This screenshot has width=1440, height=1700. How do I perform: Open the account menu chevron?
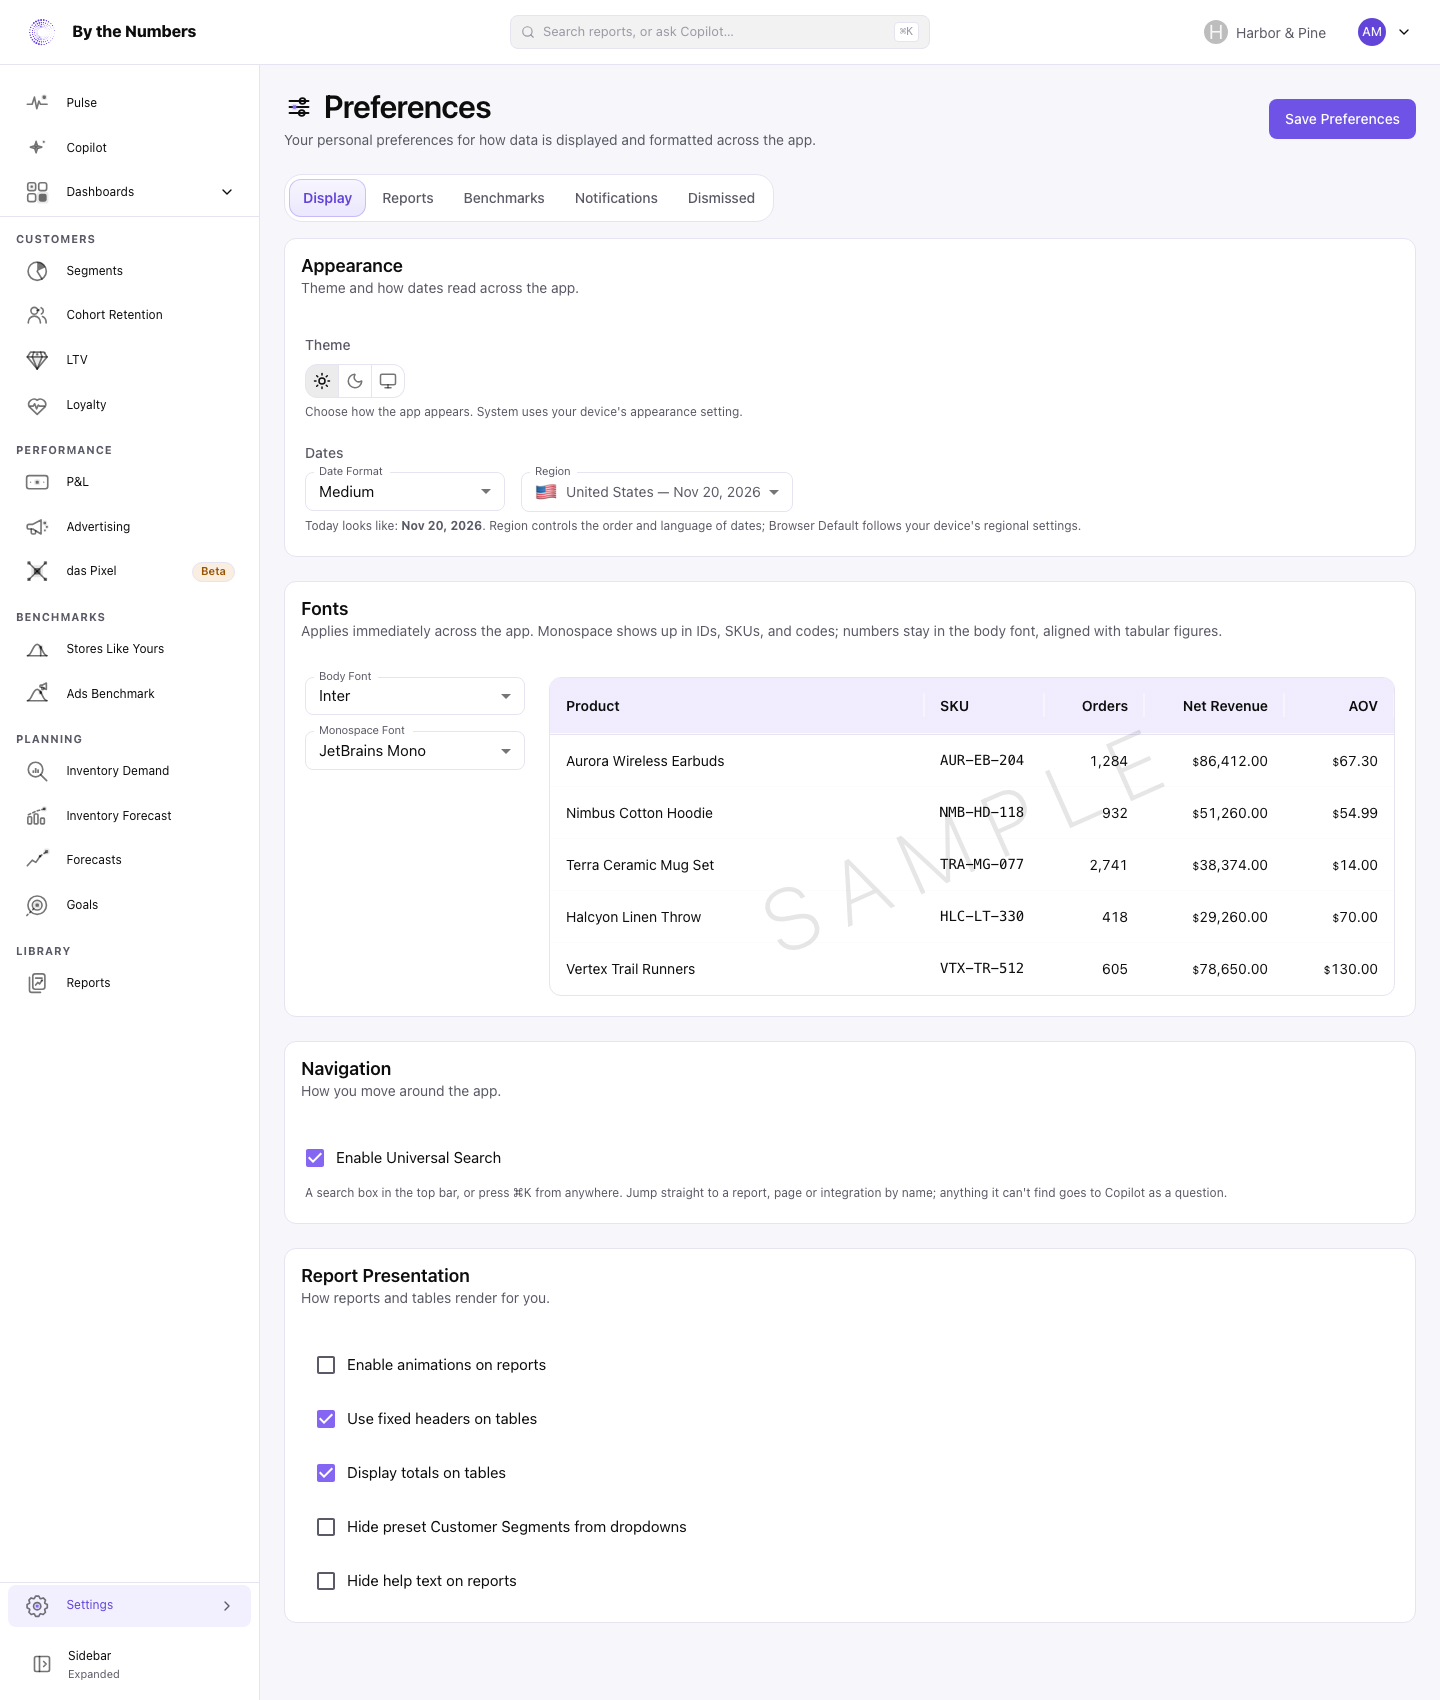(x=1404, y=32)
